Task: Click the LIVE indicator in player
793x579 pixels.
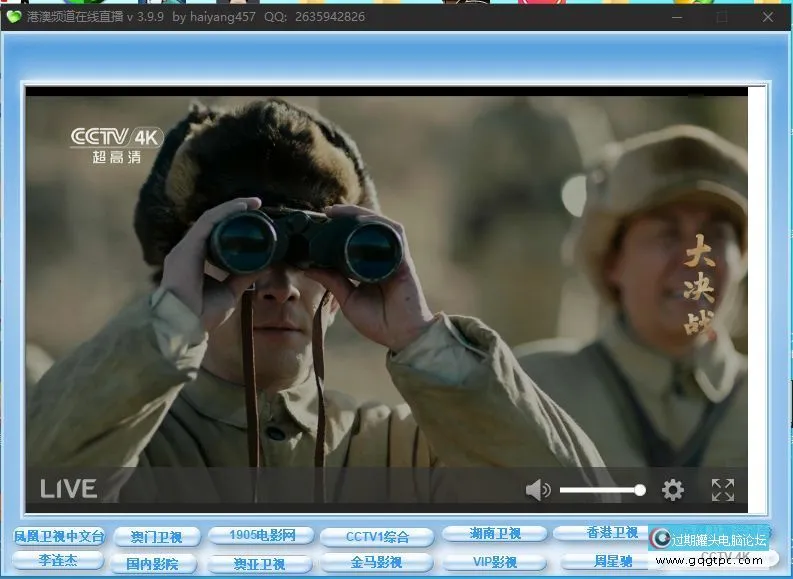Action: pyautogui.click(x=68, y=489)
